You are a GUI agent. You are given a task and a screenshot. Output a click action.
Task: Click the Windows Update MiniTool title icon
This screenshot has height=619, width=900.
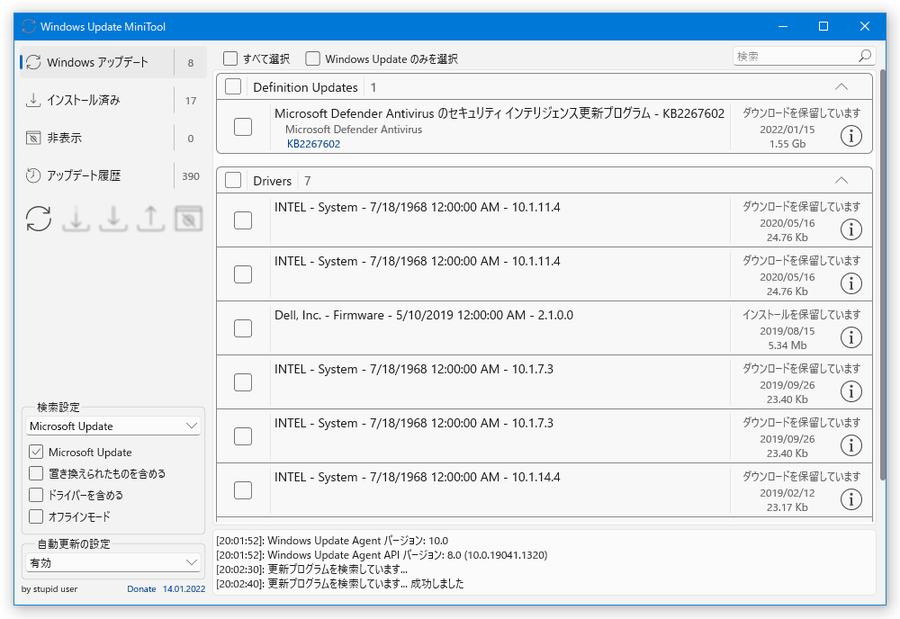pyautogui.click(x=28, y=26)
